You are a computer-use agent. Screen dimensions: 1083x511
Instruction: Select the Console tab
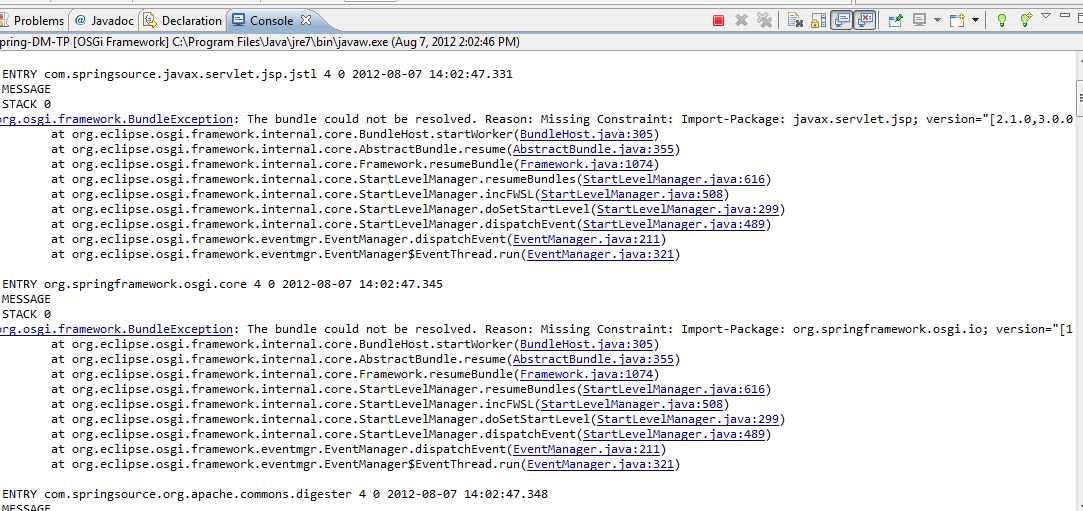271,21
